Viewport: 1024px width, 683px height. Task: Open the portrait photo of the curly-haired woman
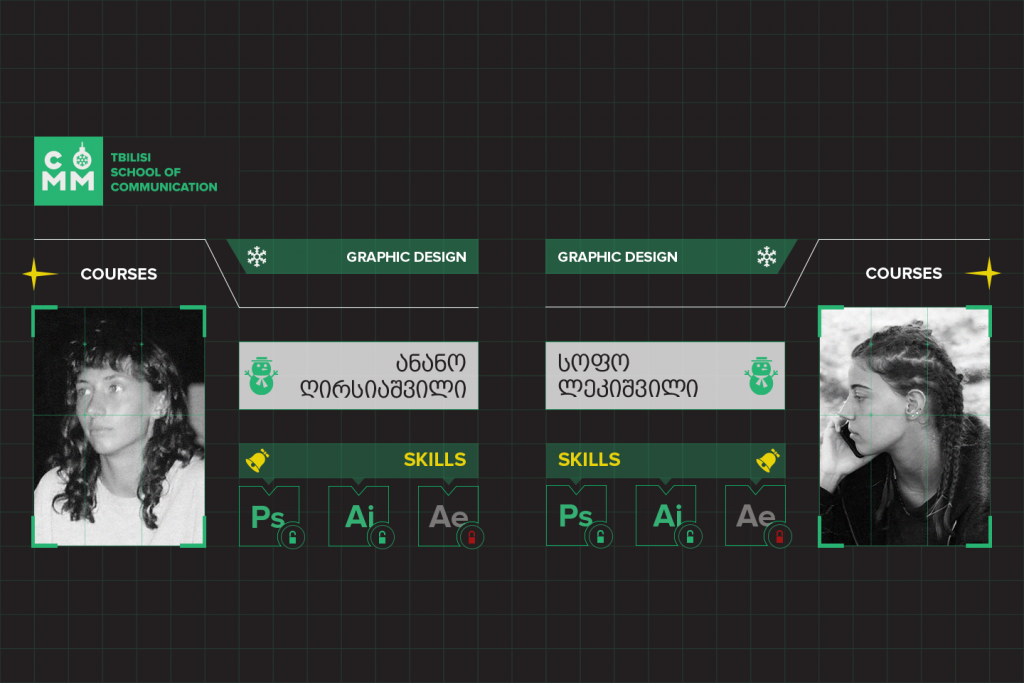pyautogui.click(x=119, y=426)
